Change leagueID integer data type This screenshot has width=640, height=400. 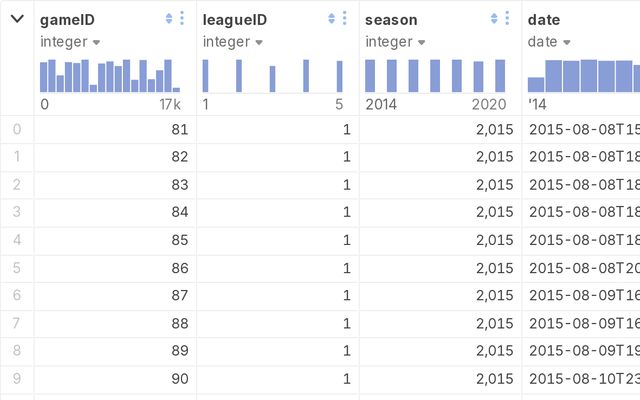(233, 42)
